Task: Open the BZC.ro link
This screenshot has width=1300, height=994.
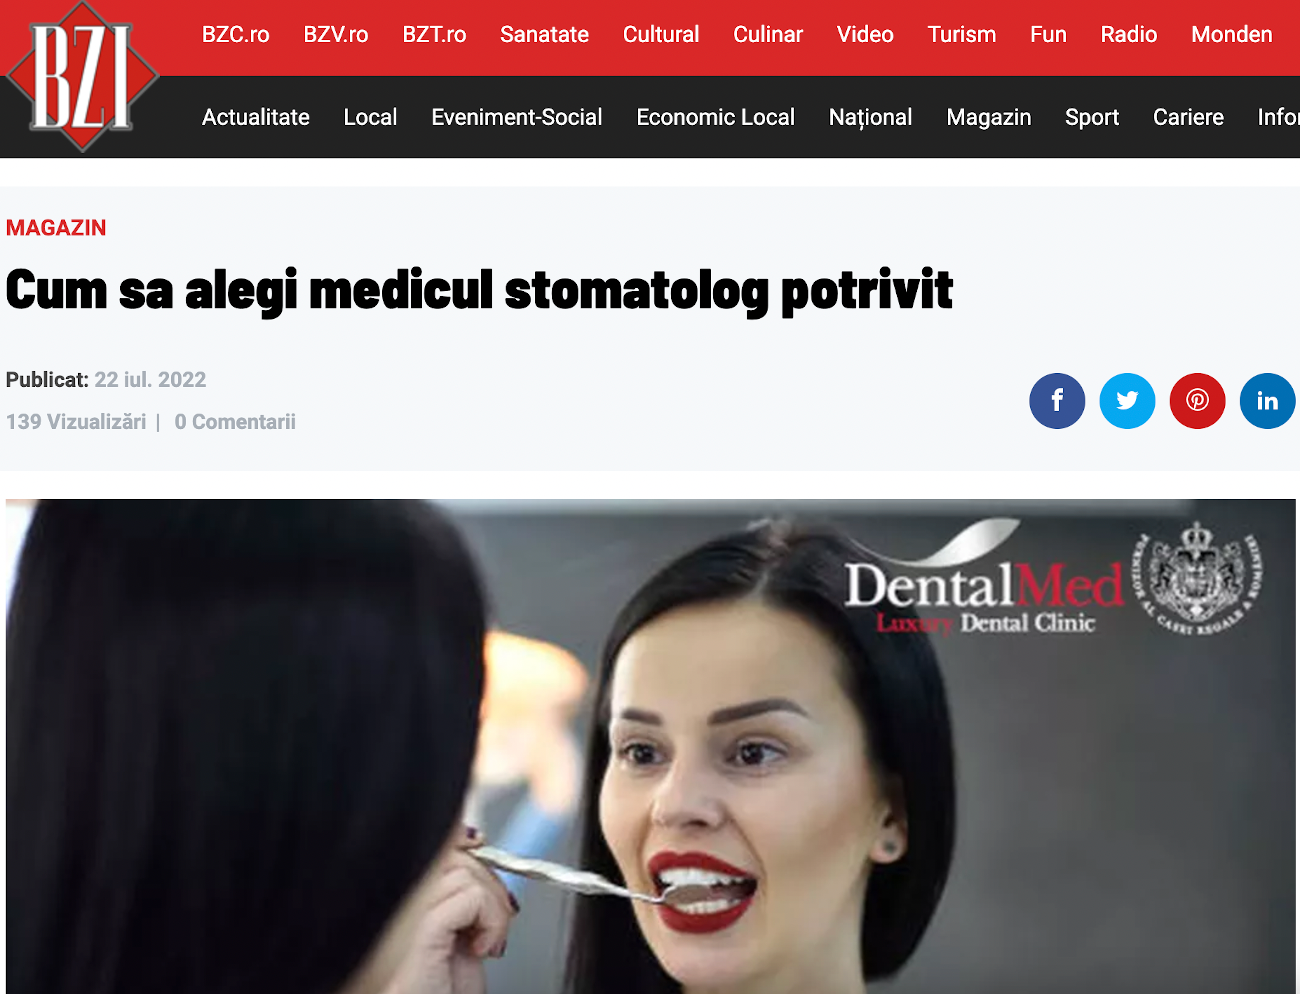Action: 236,35
